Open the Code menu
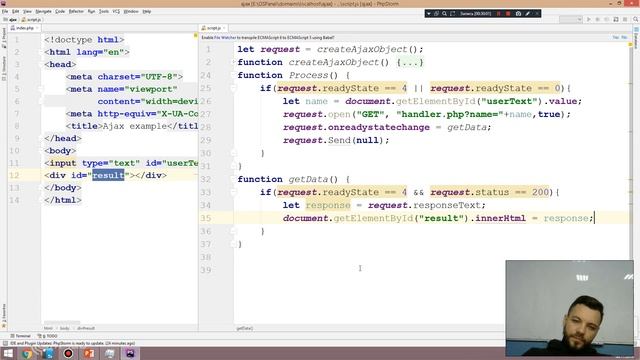The height and width of the screenshot is (360, 640). coord(60,11)
